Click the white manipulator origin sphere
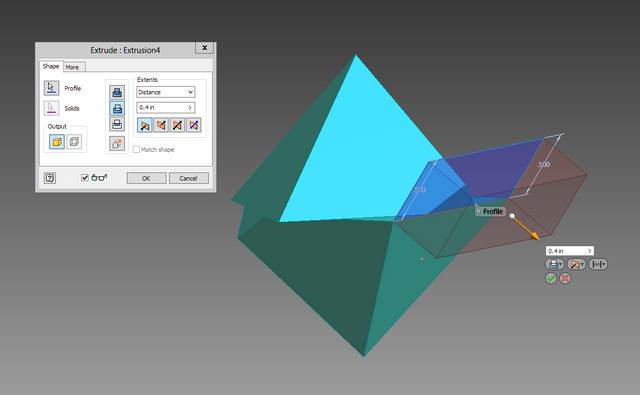The height and width of the screenshot is (395, 640). (x=512, y=216)
